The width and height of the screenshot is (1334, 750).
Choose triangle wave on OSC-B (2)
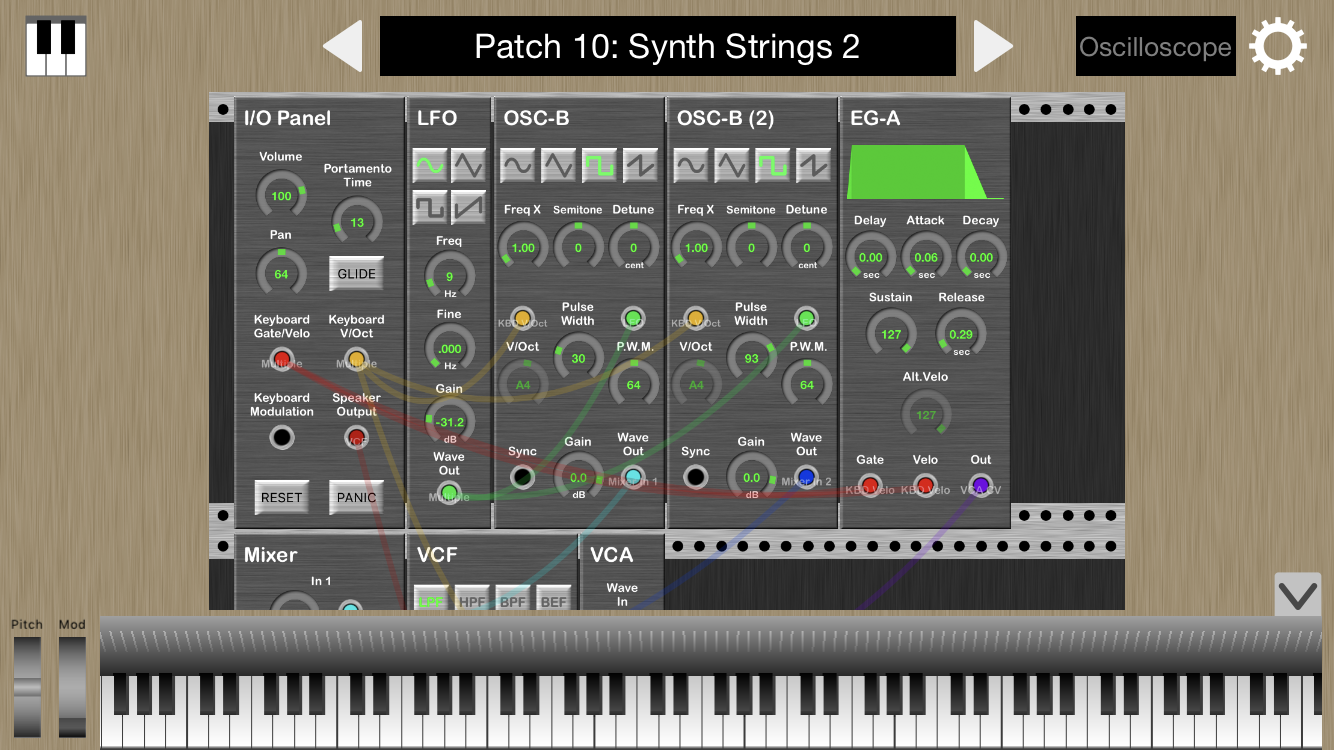coord(732,165)
